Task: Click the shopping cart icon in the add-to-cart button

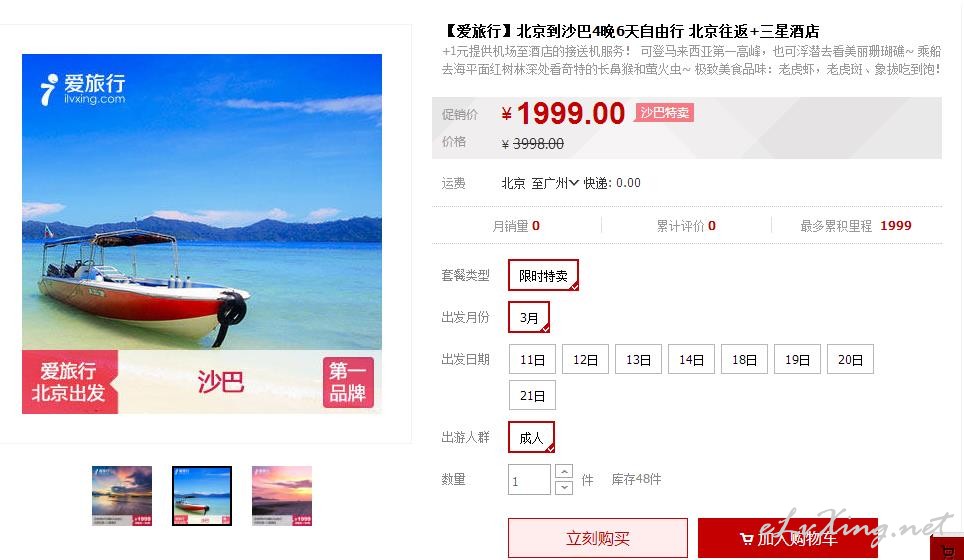Action: coord(746,539)
